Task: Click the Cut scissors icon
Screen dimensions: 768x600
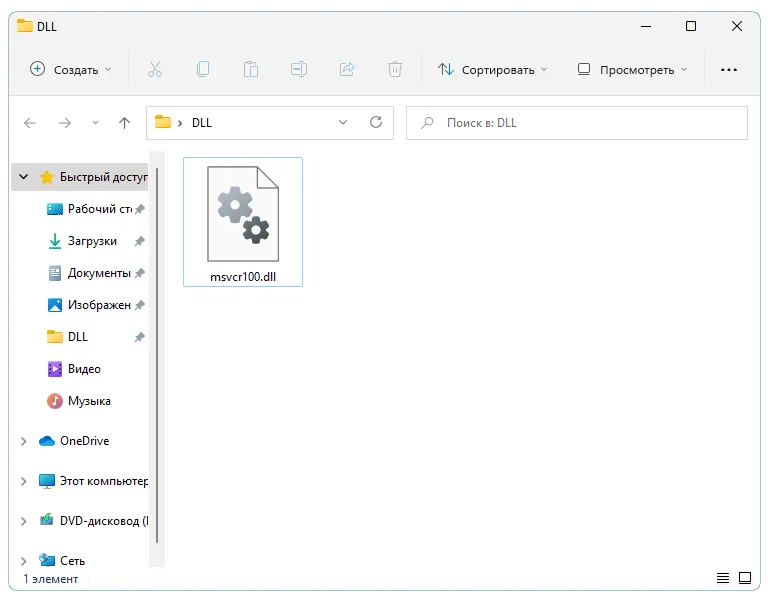Action: tap(155, 70)
